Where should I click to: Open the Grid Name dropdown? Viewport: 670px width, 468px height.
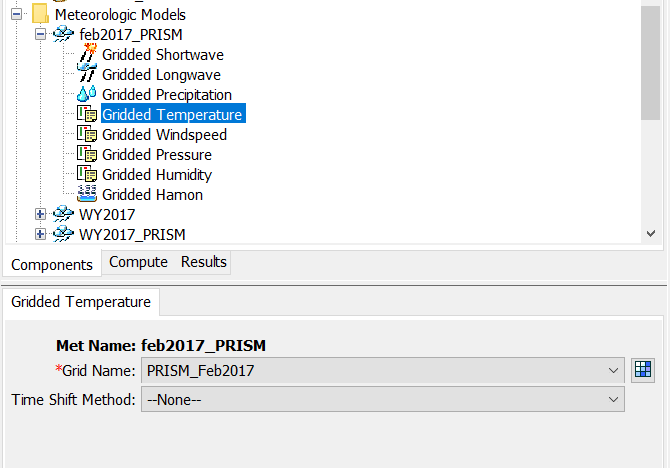[x=613, y=371]
